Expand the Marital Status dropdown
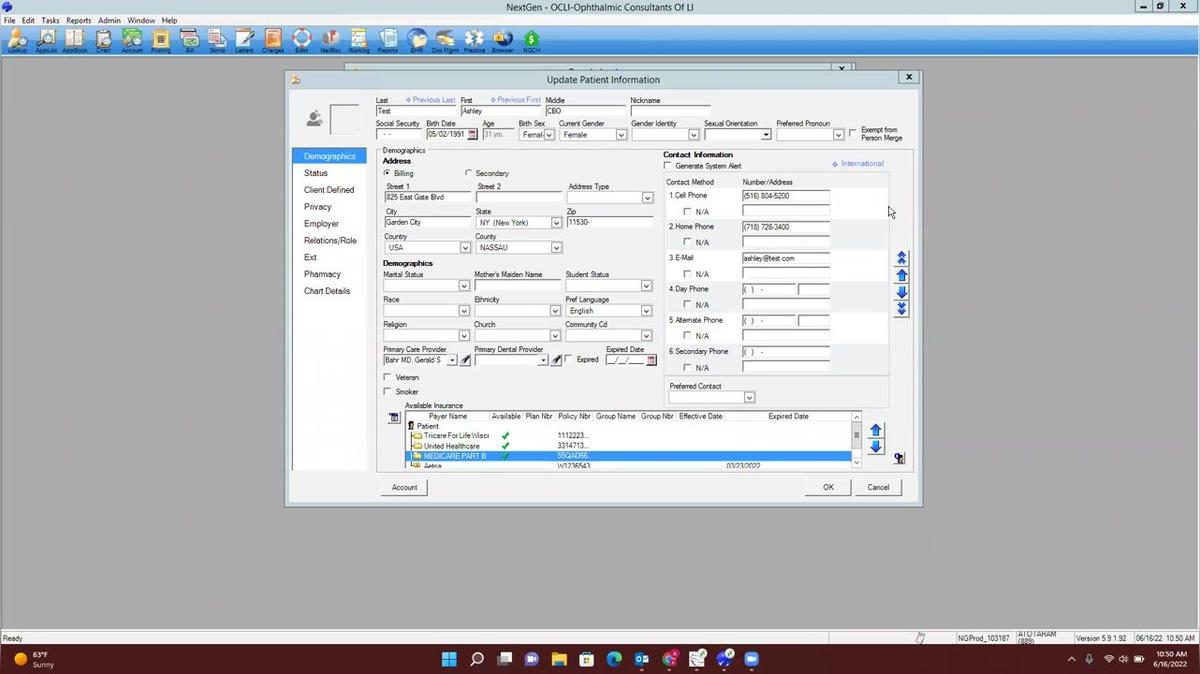Viewport: 1200px width, 674px height. tap(464, 286)
